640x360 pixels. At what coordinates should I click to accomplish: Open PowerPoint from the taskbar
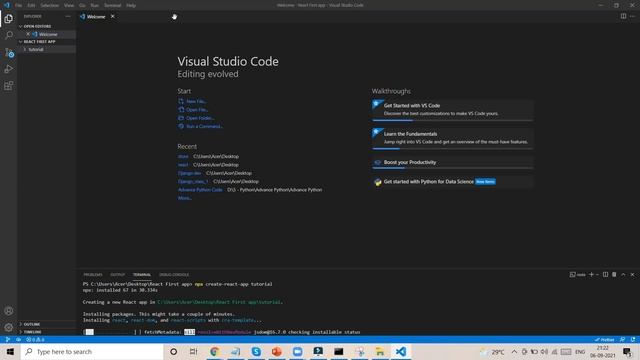click(x=276, y=351)
